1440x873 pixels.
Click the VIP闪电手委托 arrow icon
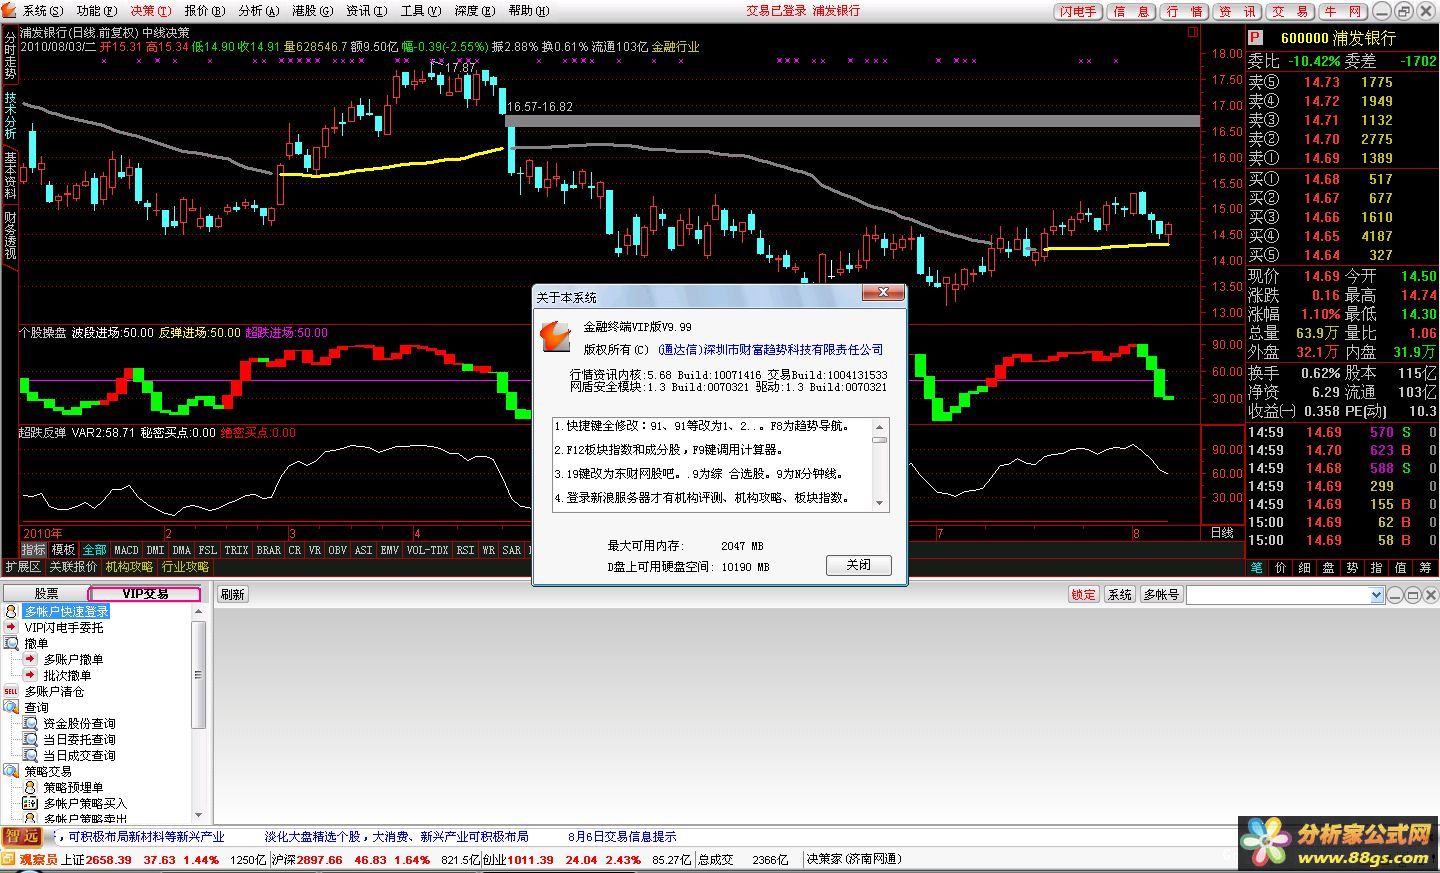[11, 627]
